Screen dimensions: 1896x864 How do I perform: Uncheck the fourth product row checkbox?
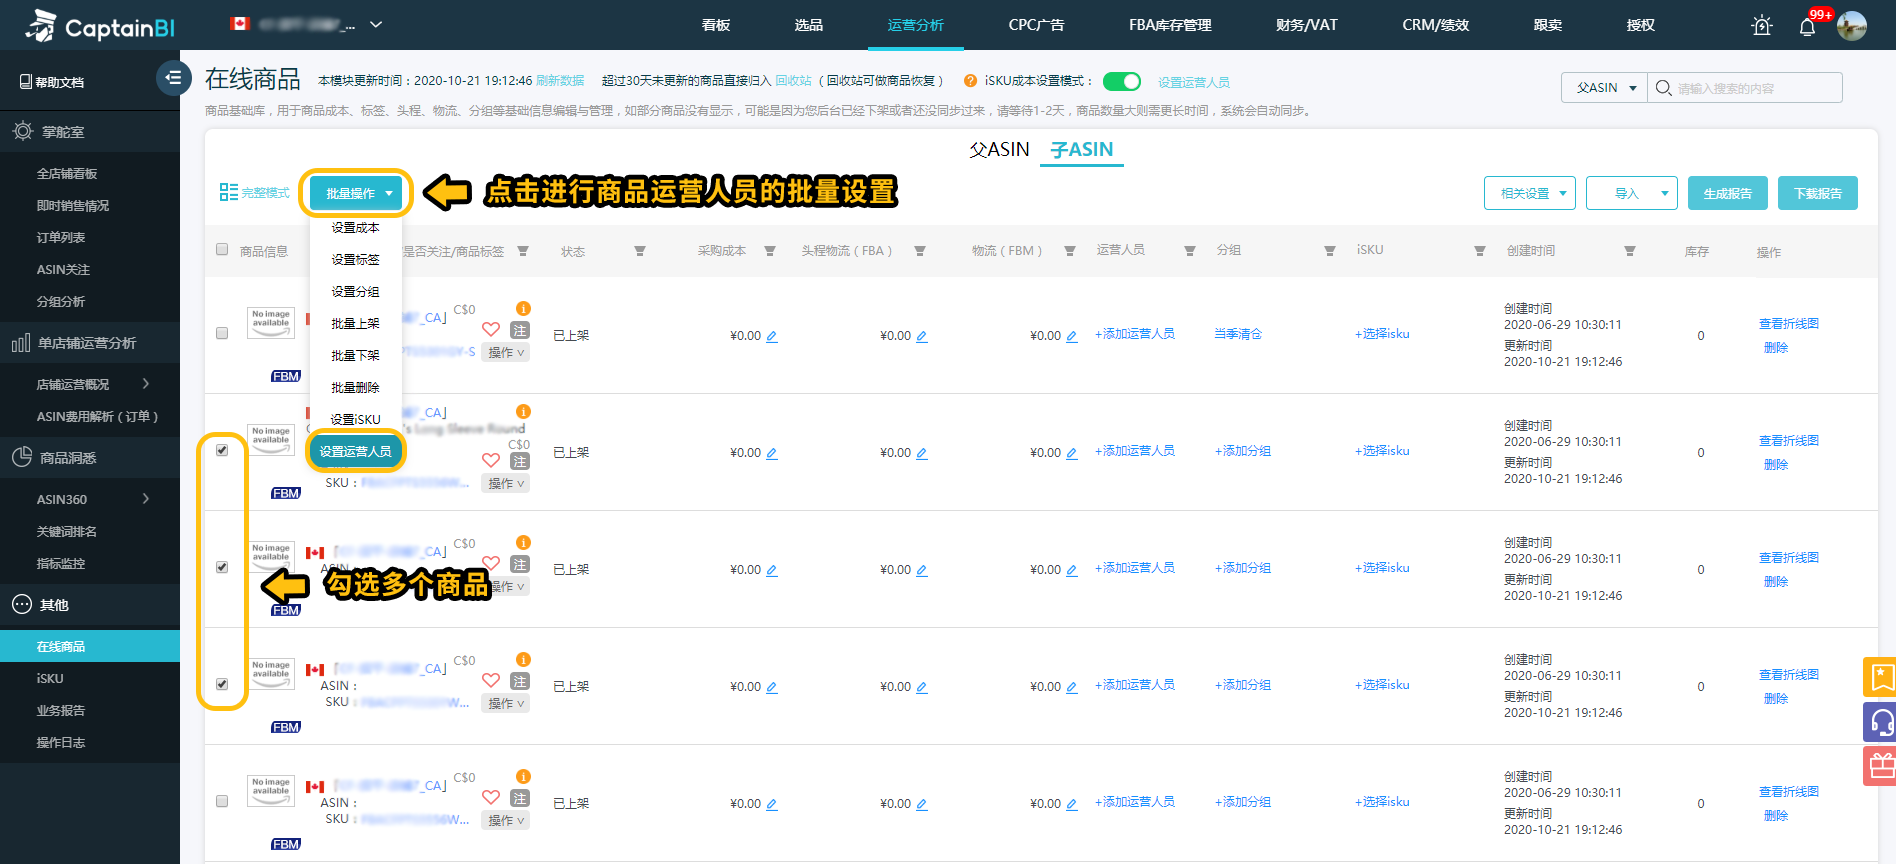click(222, 684)
